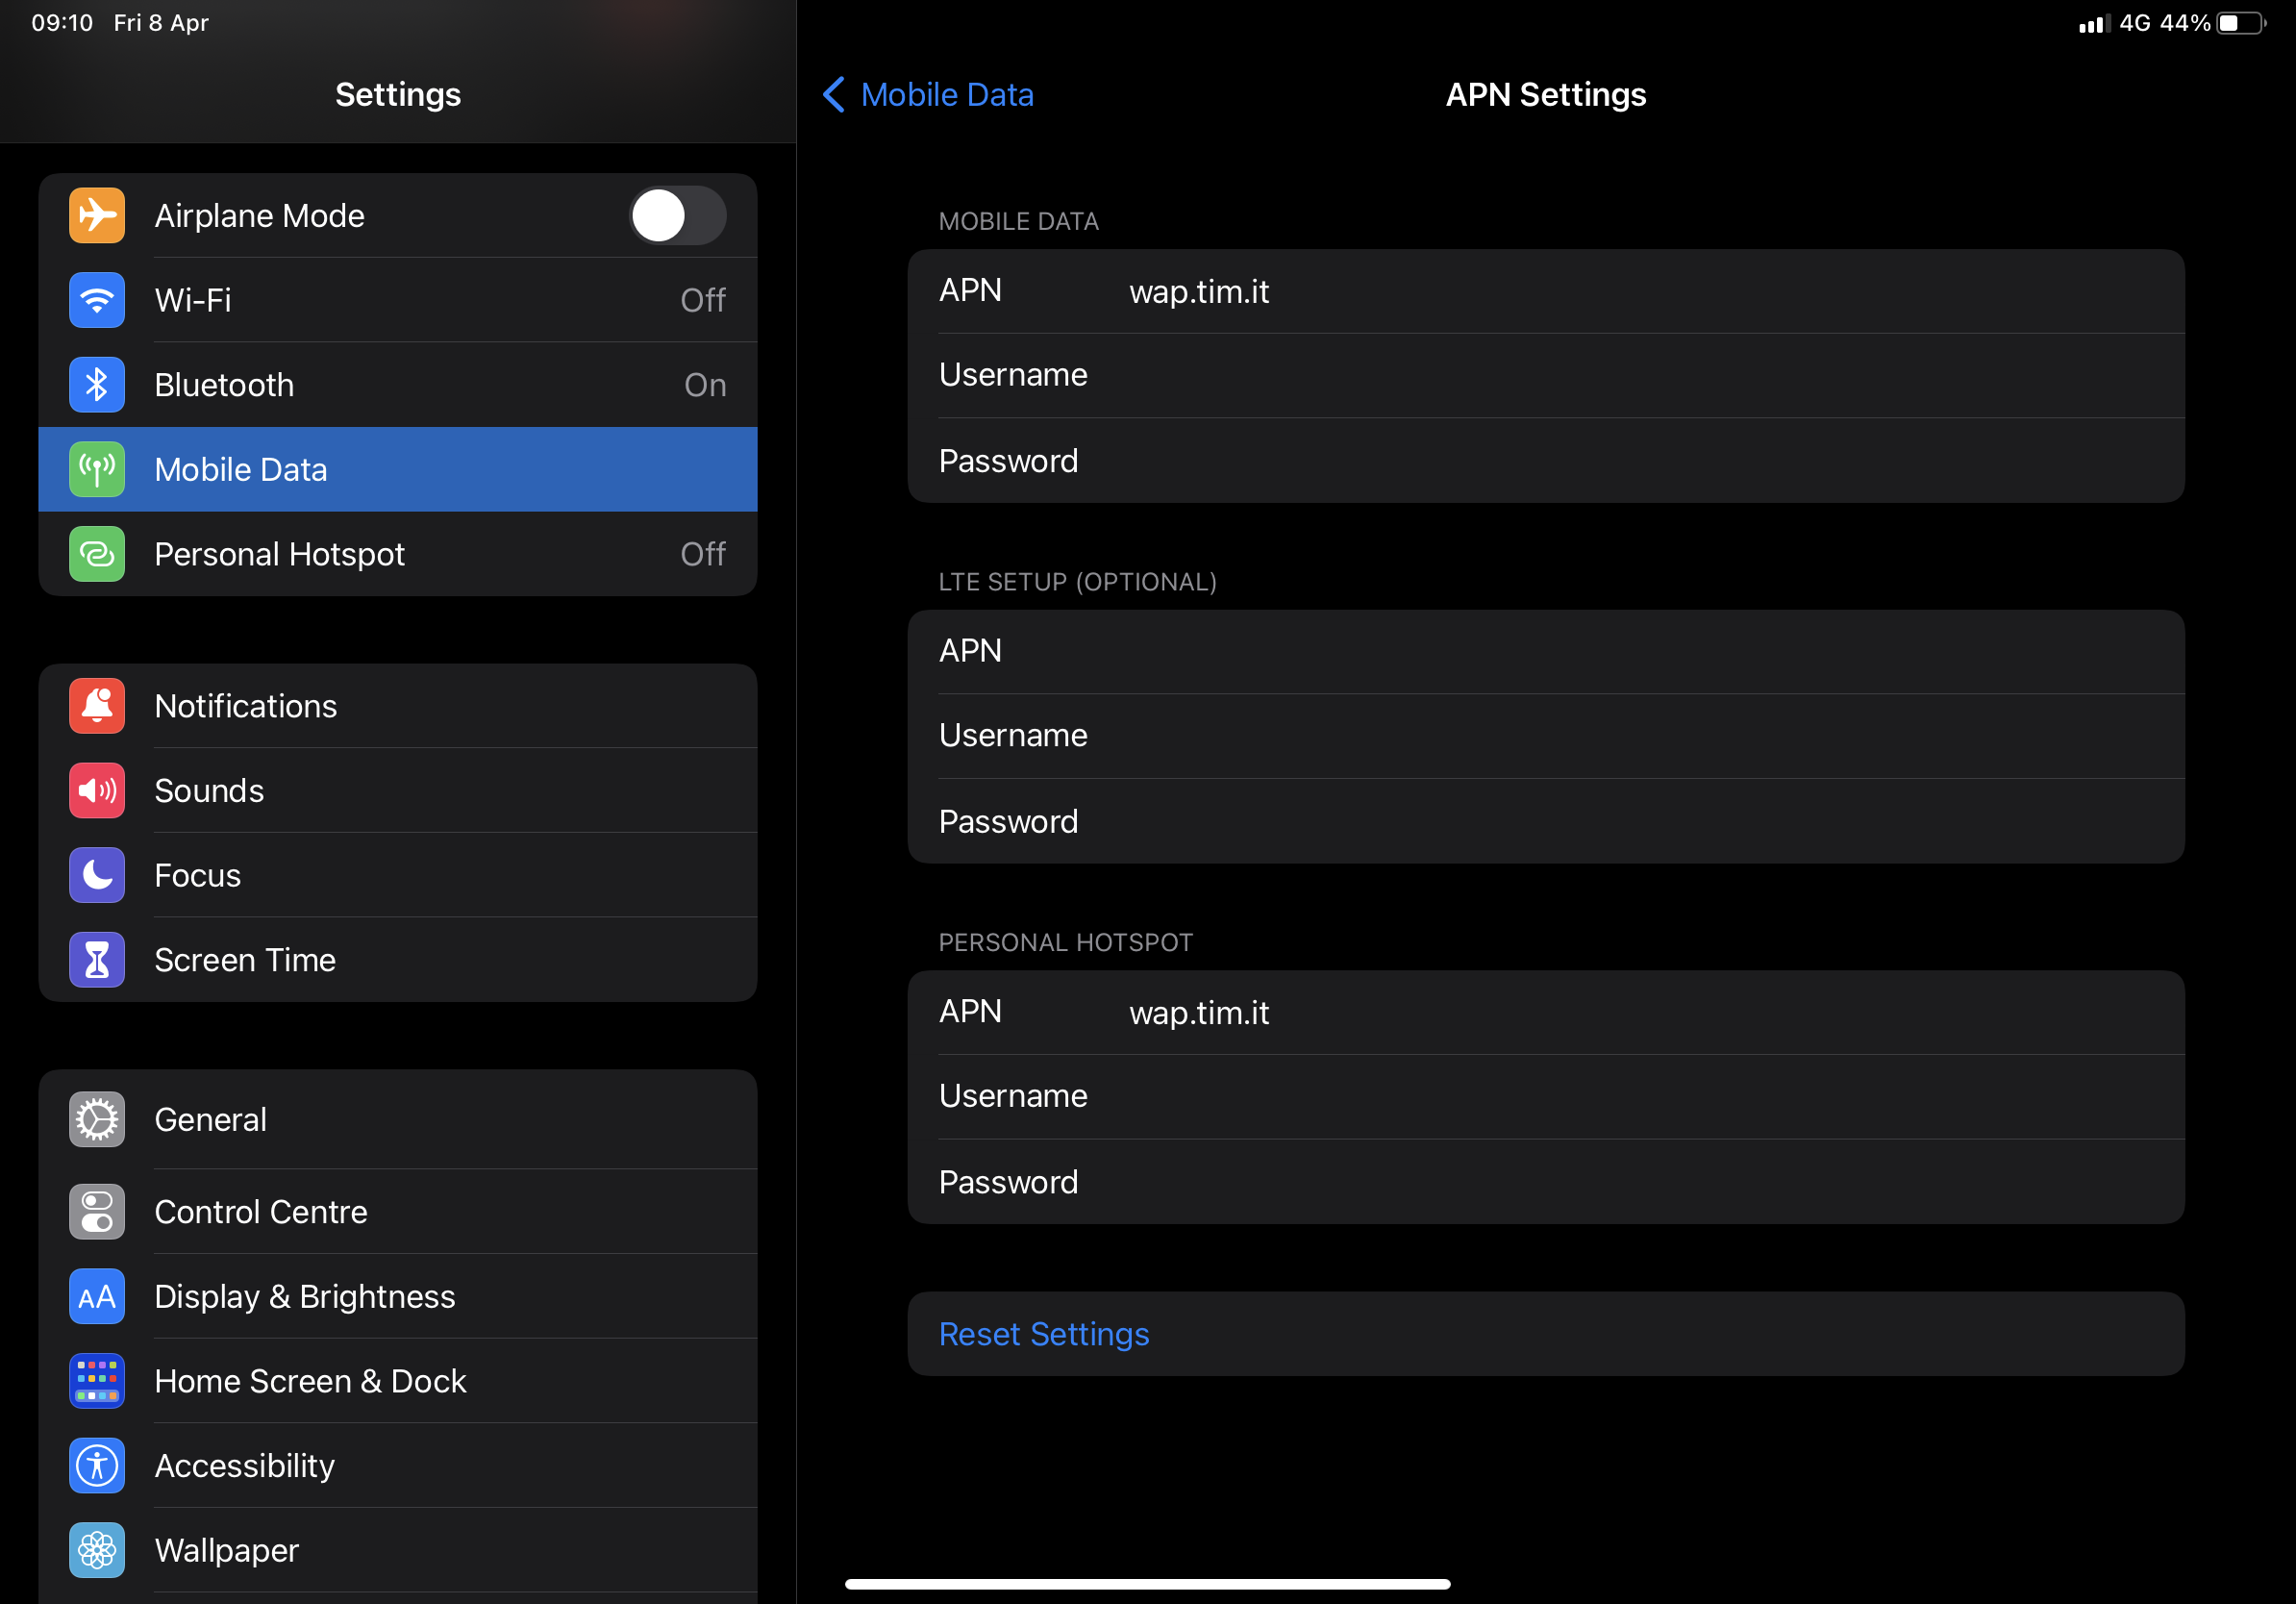Screen dimensions: 2296x1604
Task: Tap the Wi-Fi settings icon
Action: pyautogui.click(x=96, y=298)
